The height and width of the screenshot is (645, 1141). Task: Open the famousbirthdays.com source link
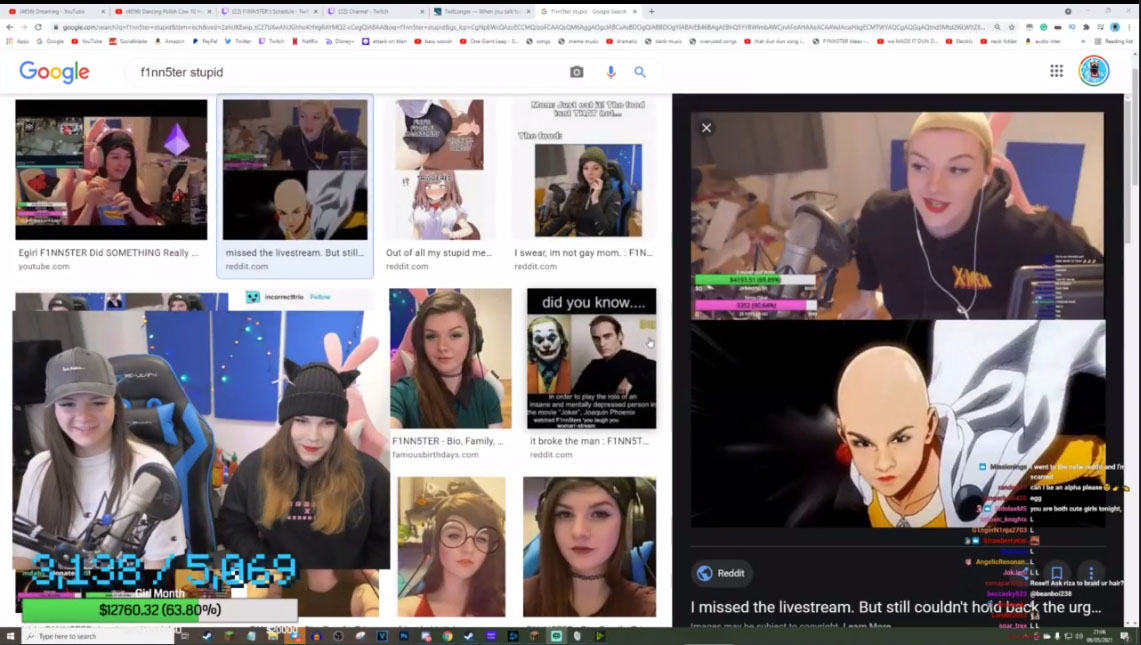(435, 455)
